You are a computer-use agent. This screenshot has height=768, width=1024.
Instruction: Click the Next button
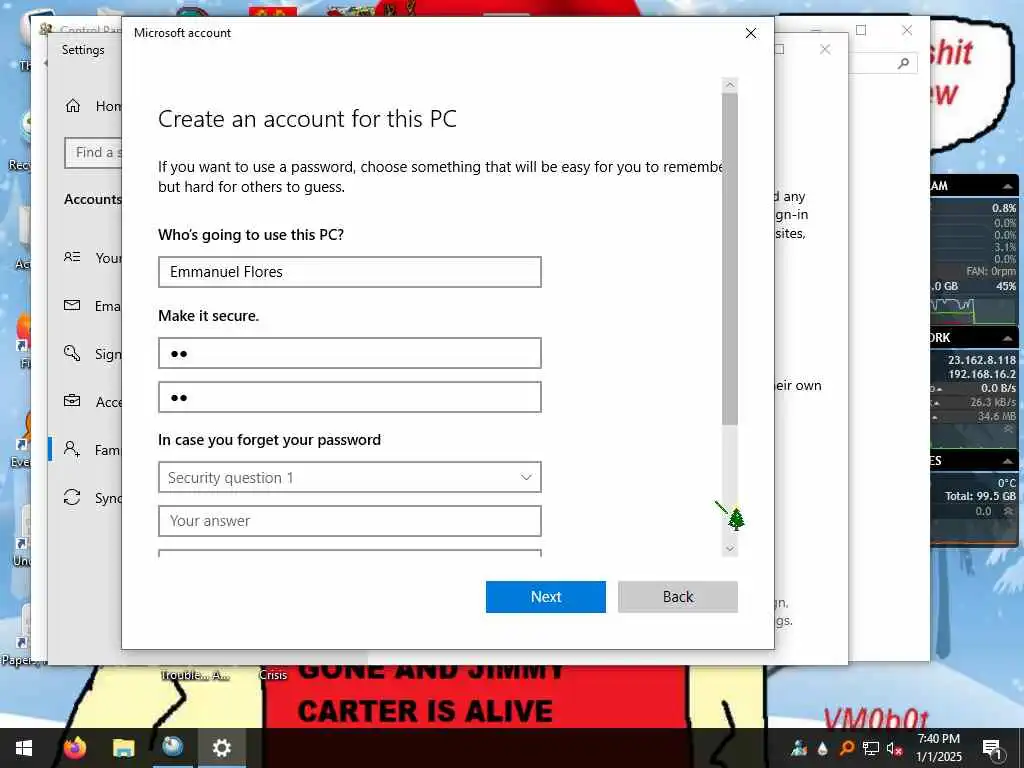(545, 597)
